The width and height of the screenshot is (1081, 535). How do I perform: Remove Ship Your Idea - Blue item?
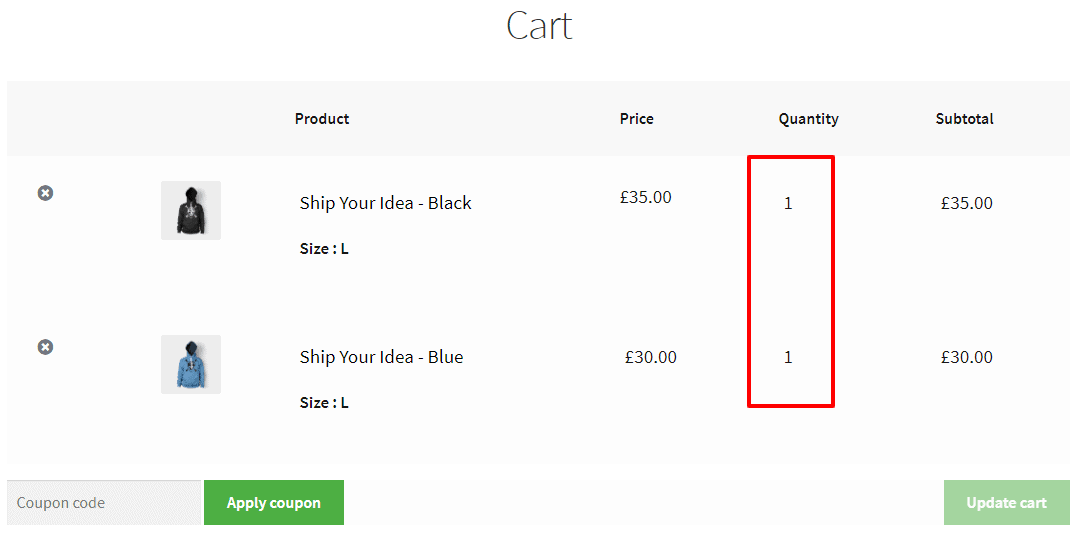click(x=45, y=347)
